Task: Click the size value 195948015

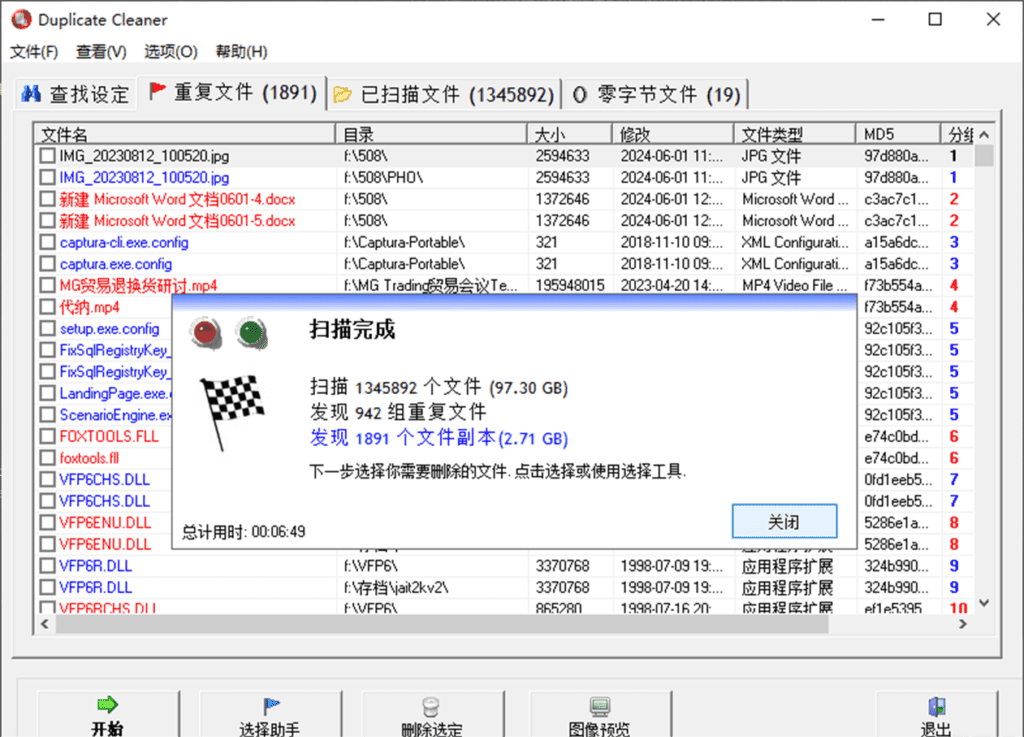Action: 570,285
